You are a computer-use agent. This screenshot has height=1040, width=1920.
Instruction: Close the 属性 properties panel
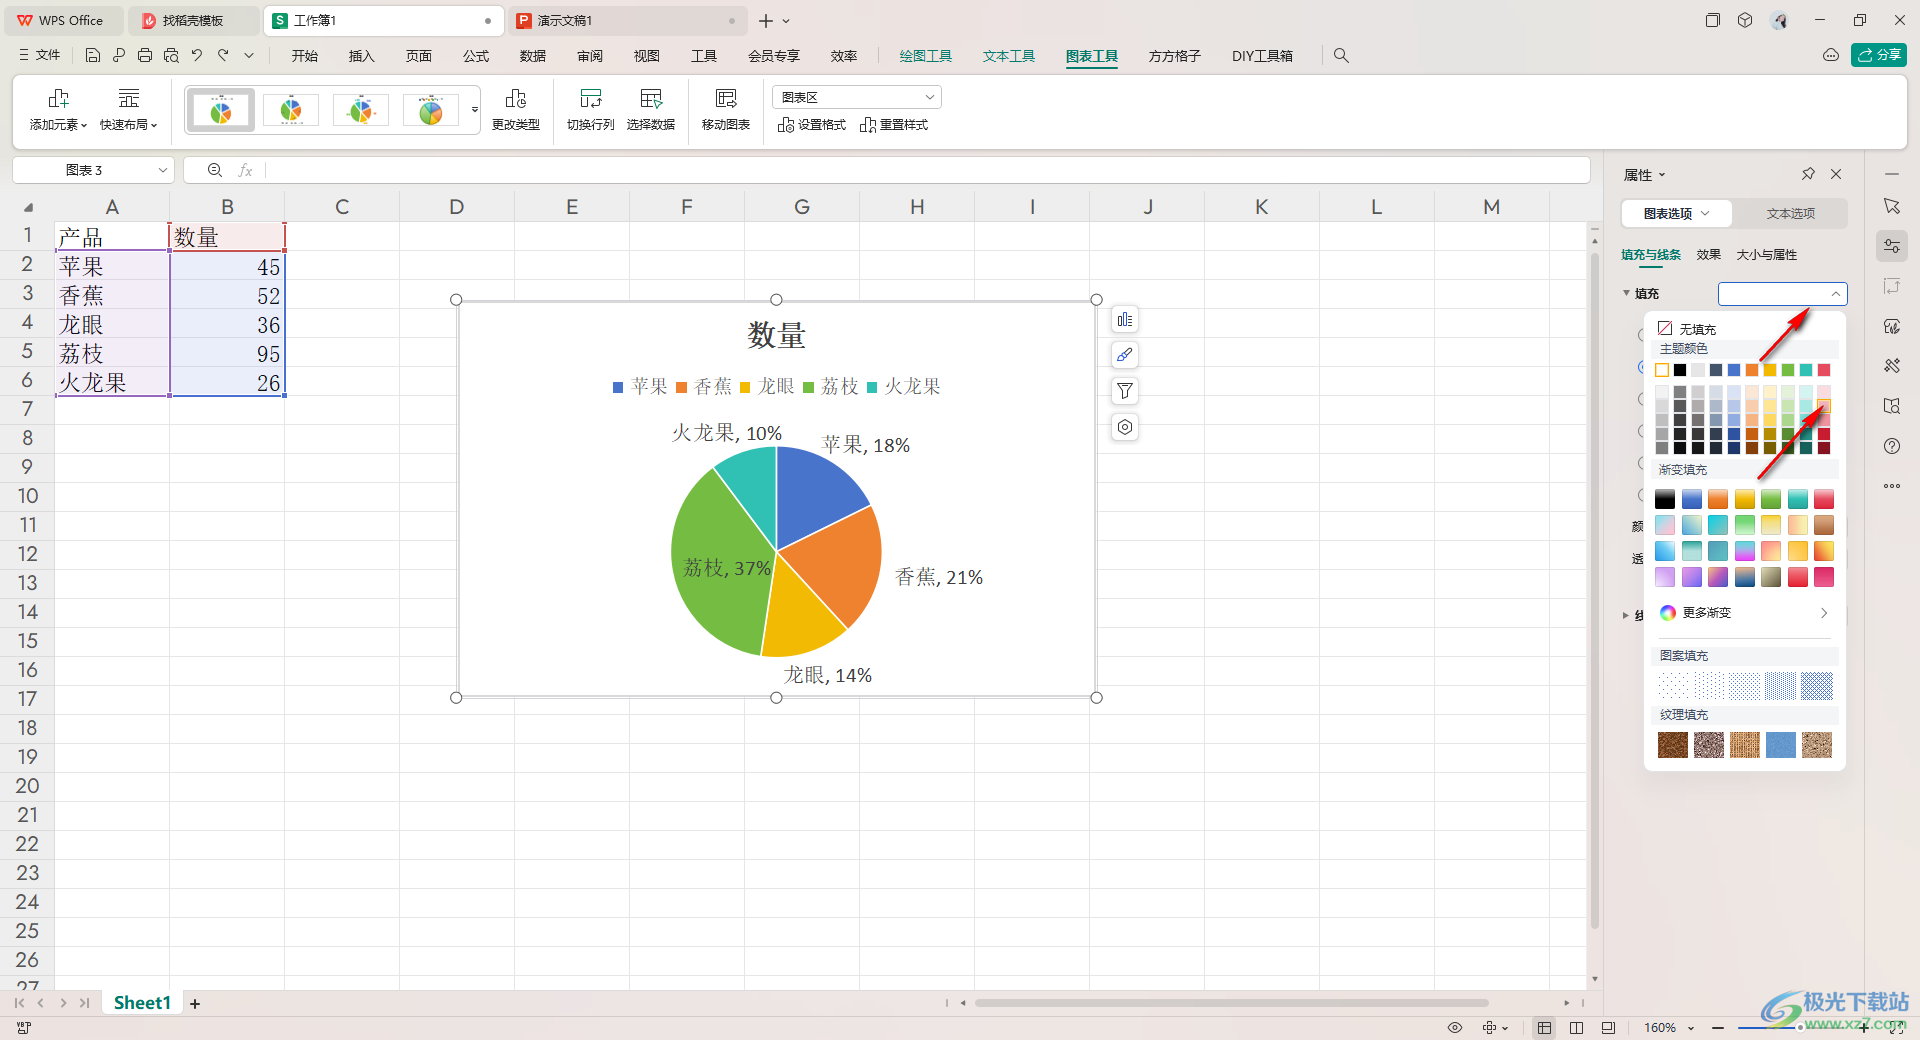click(x=1836, y=174)
